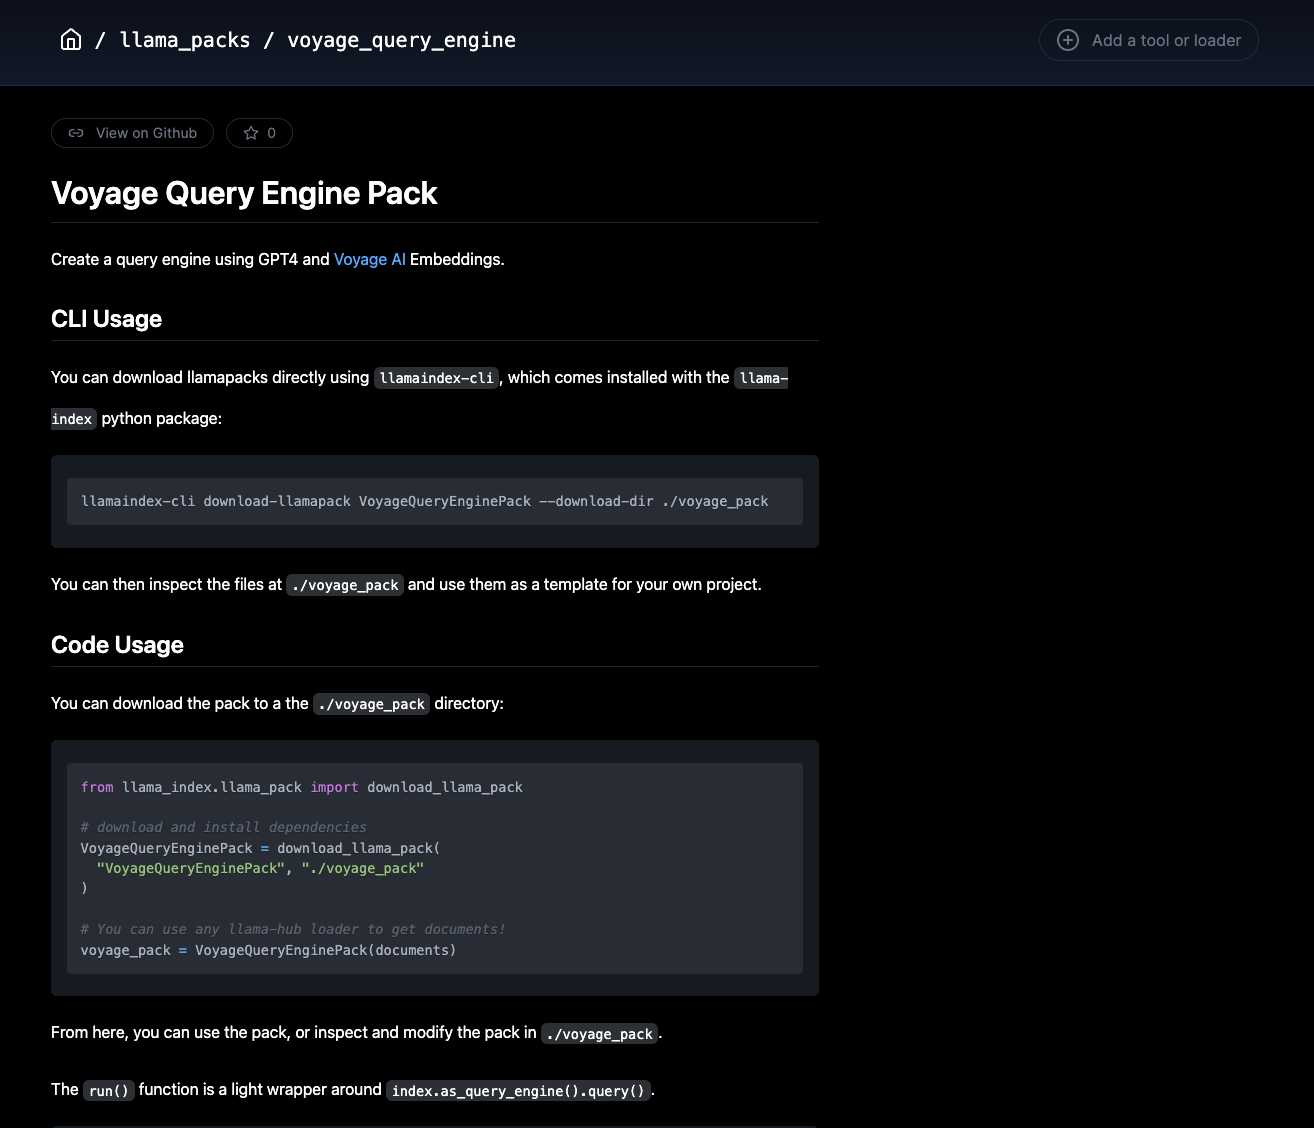Click the 'voyage_pack = VoyageQueryEnginePack(documents)' line
This screenshot has height=1128, width=1314.
[x=268, y=950]
